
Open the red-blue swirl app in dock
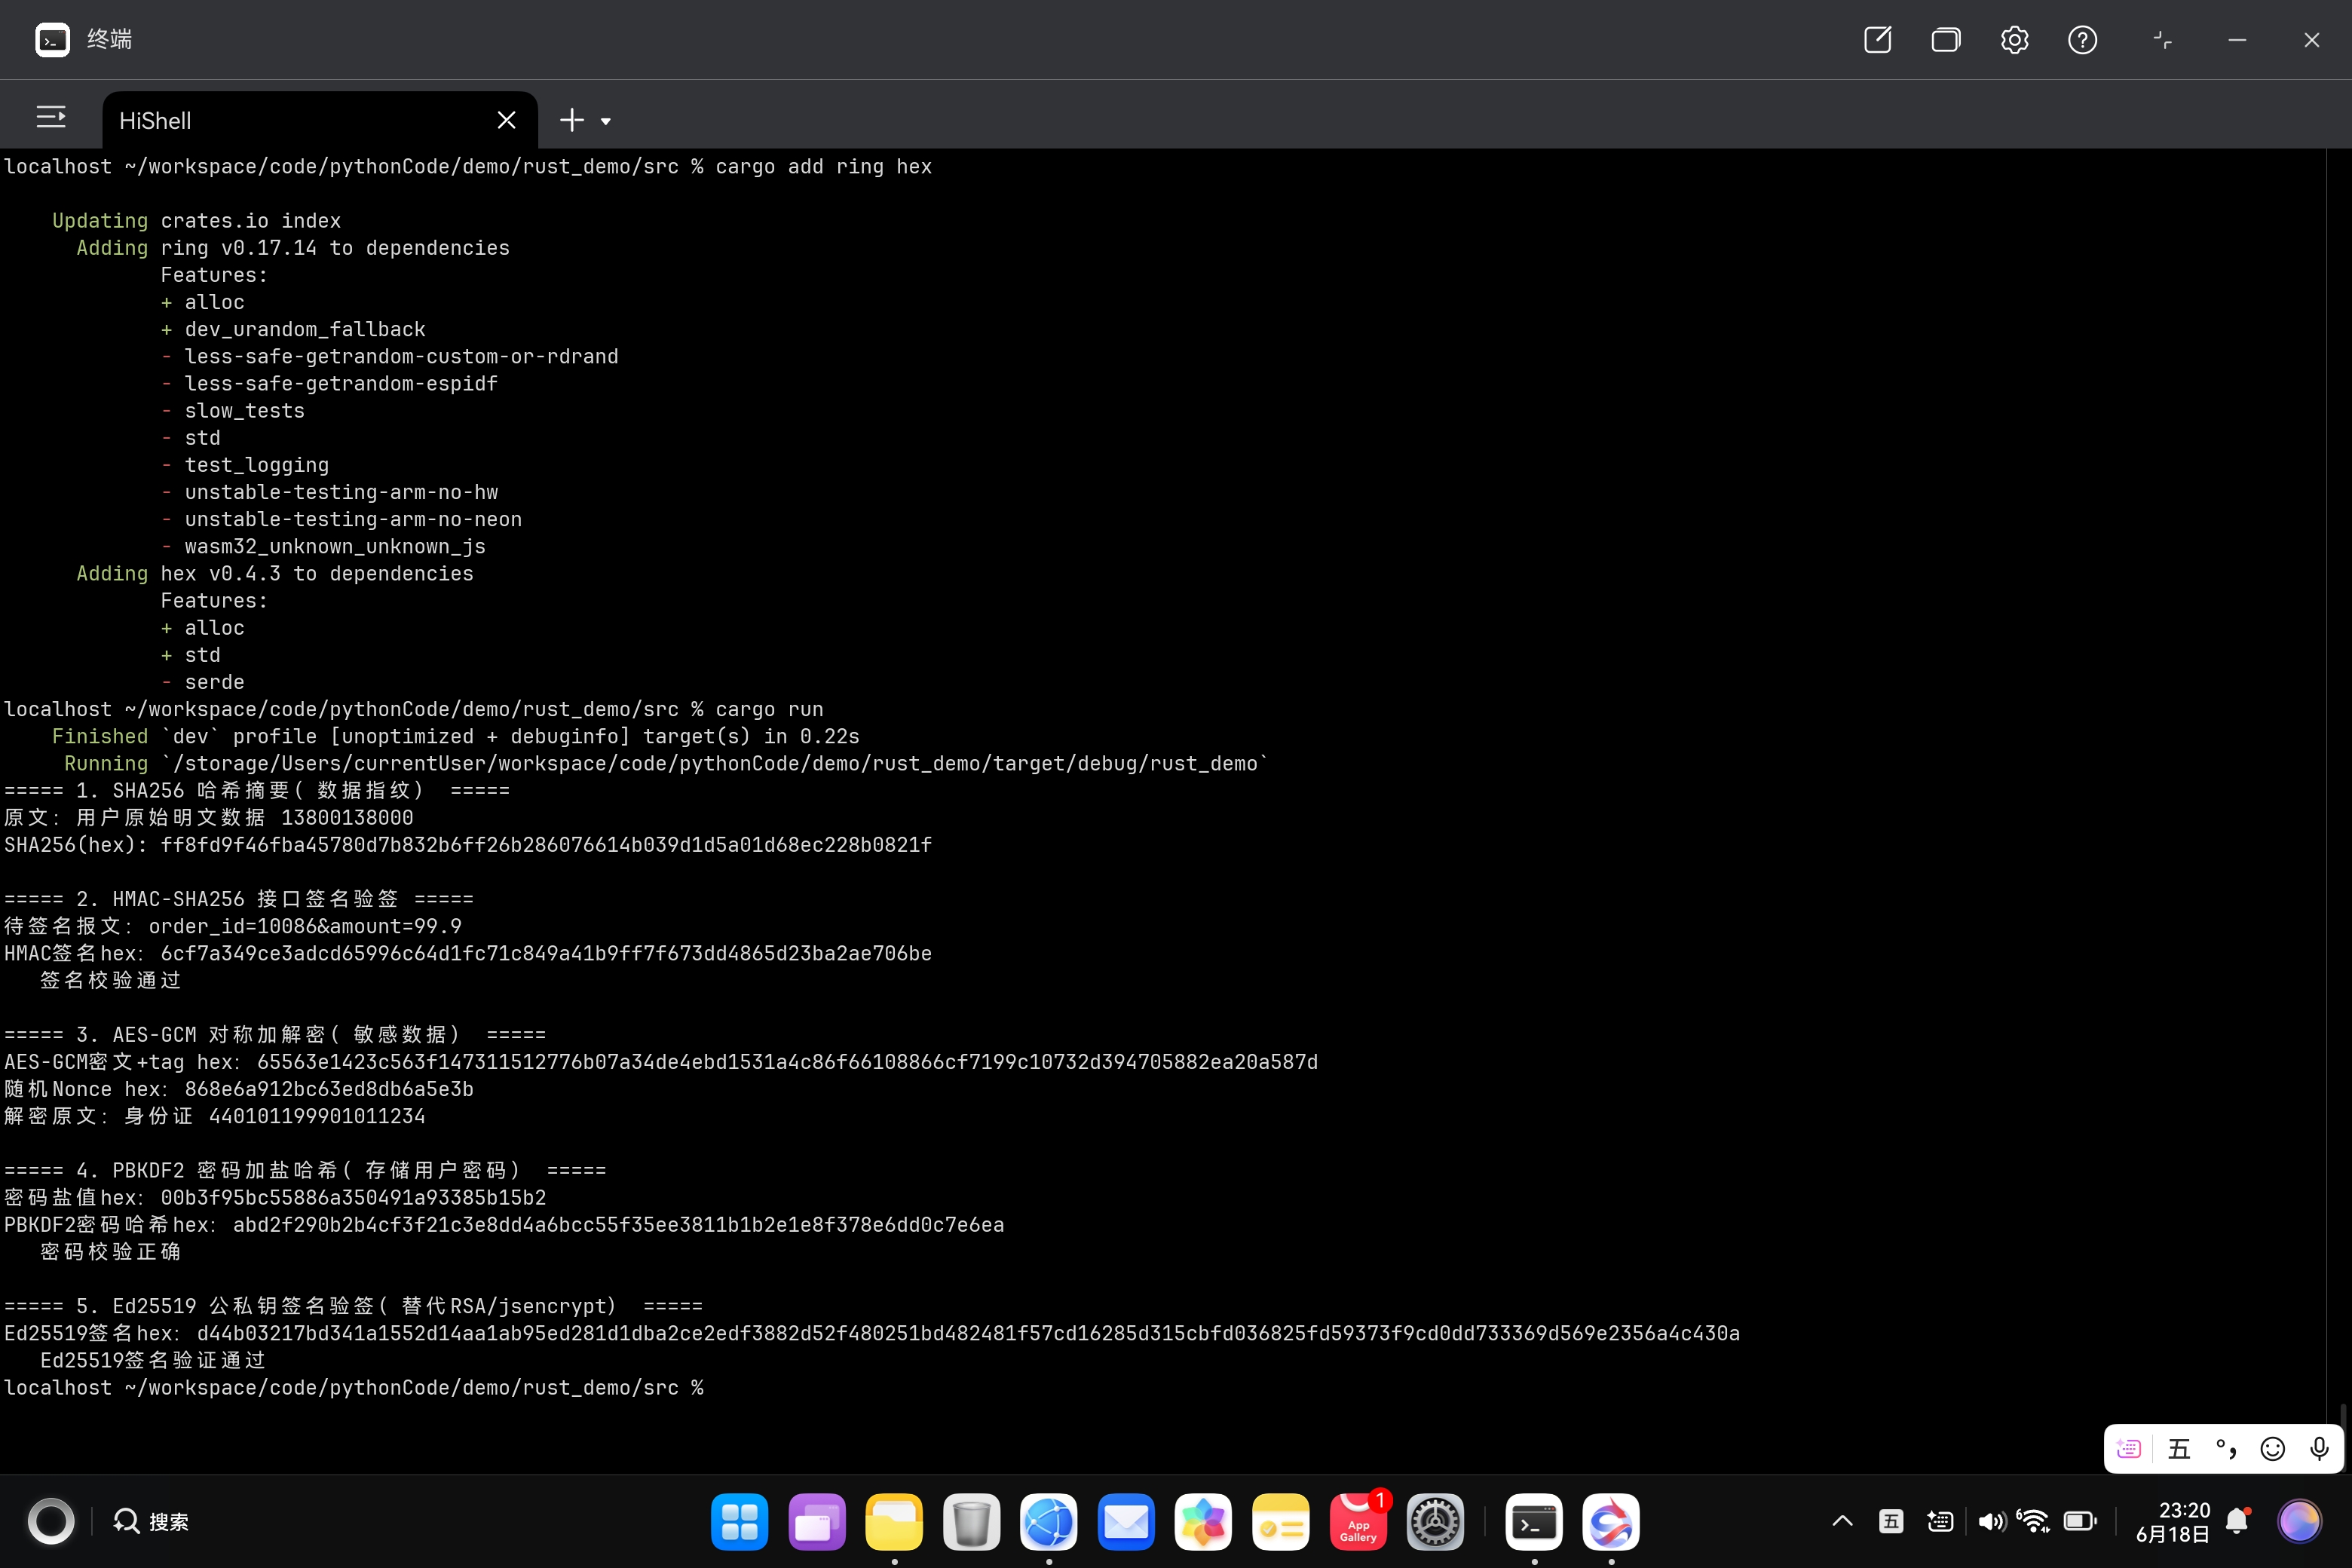[x=1611, y=1521]
